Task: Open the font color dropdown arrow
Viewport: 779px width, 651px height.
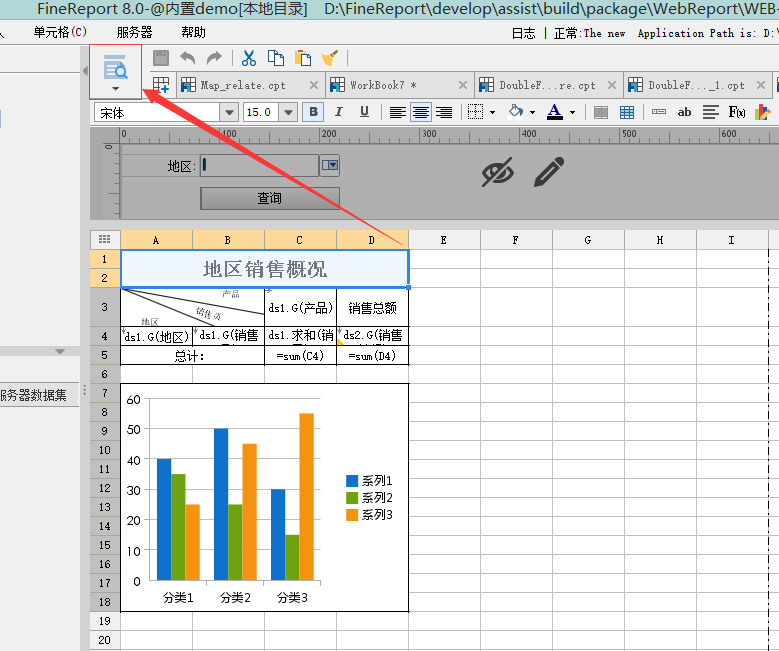Action: pos(572,112)
